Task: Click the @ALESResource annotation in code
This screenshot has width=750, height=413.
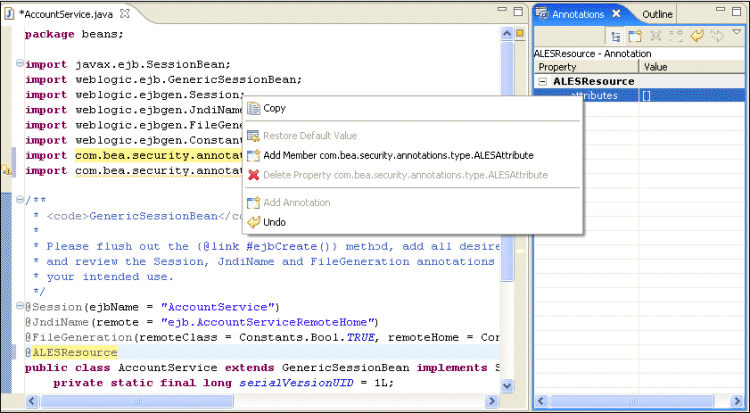Action: 71,353
